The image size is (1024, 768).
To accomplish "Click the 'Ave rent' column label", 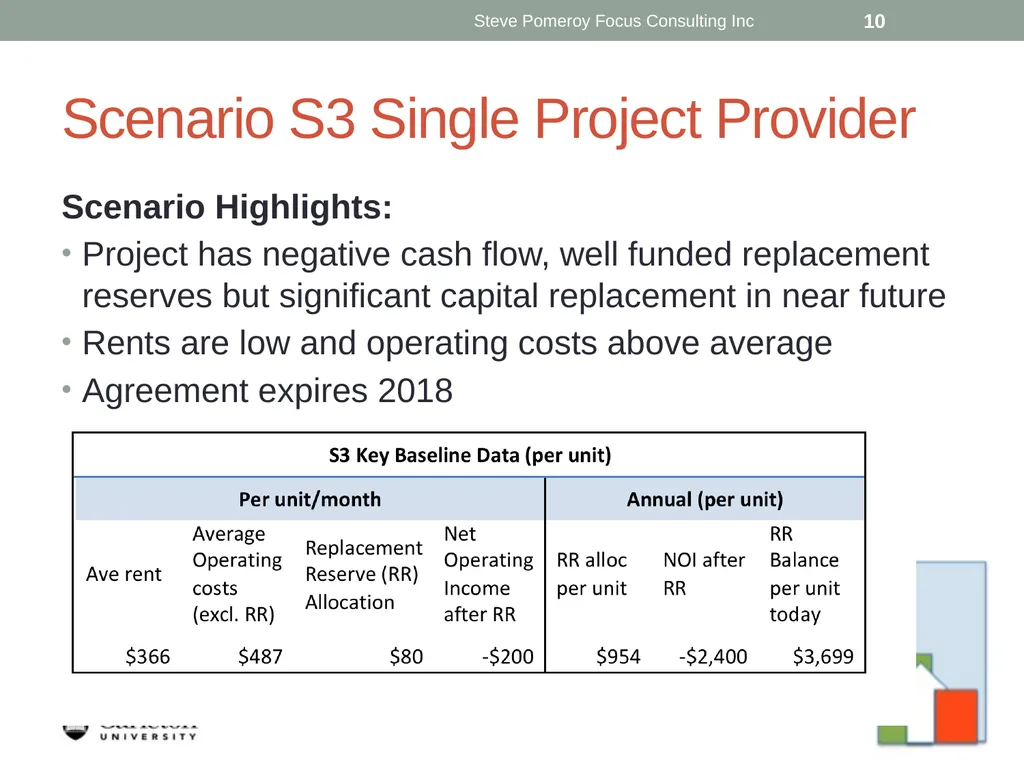I will coord(123,574).
